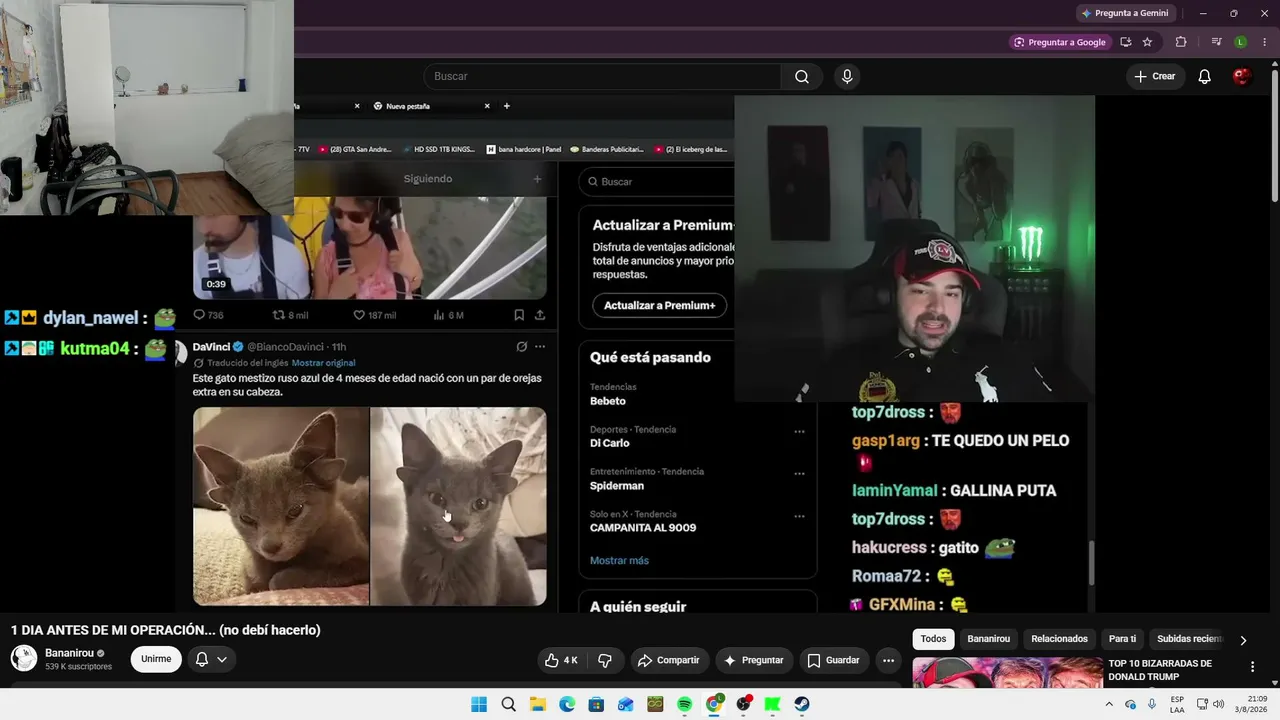Show hidden system tray icons chevron

tap(1110, 704)
